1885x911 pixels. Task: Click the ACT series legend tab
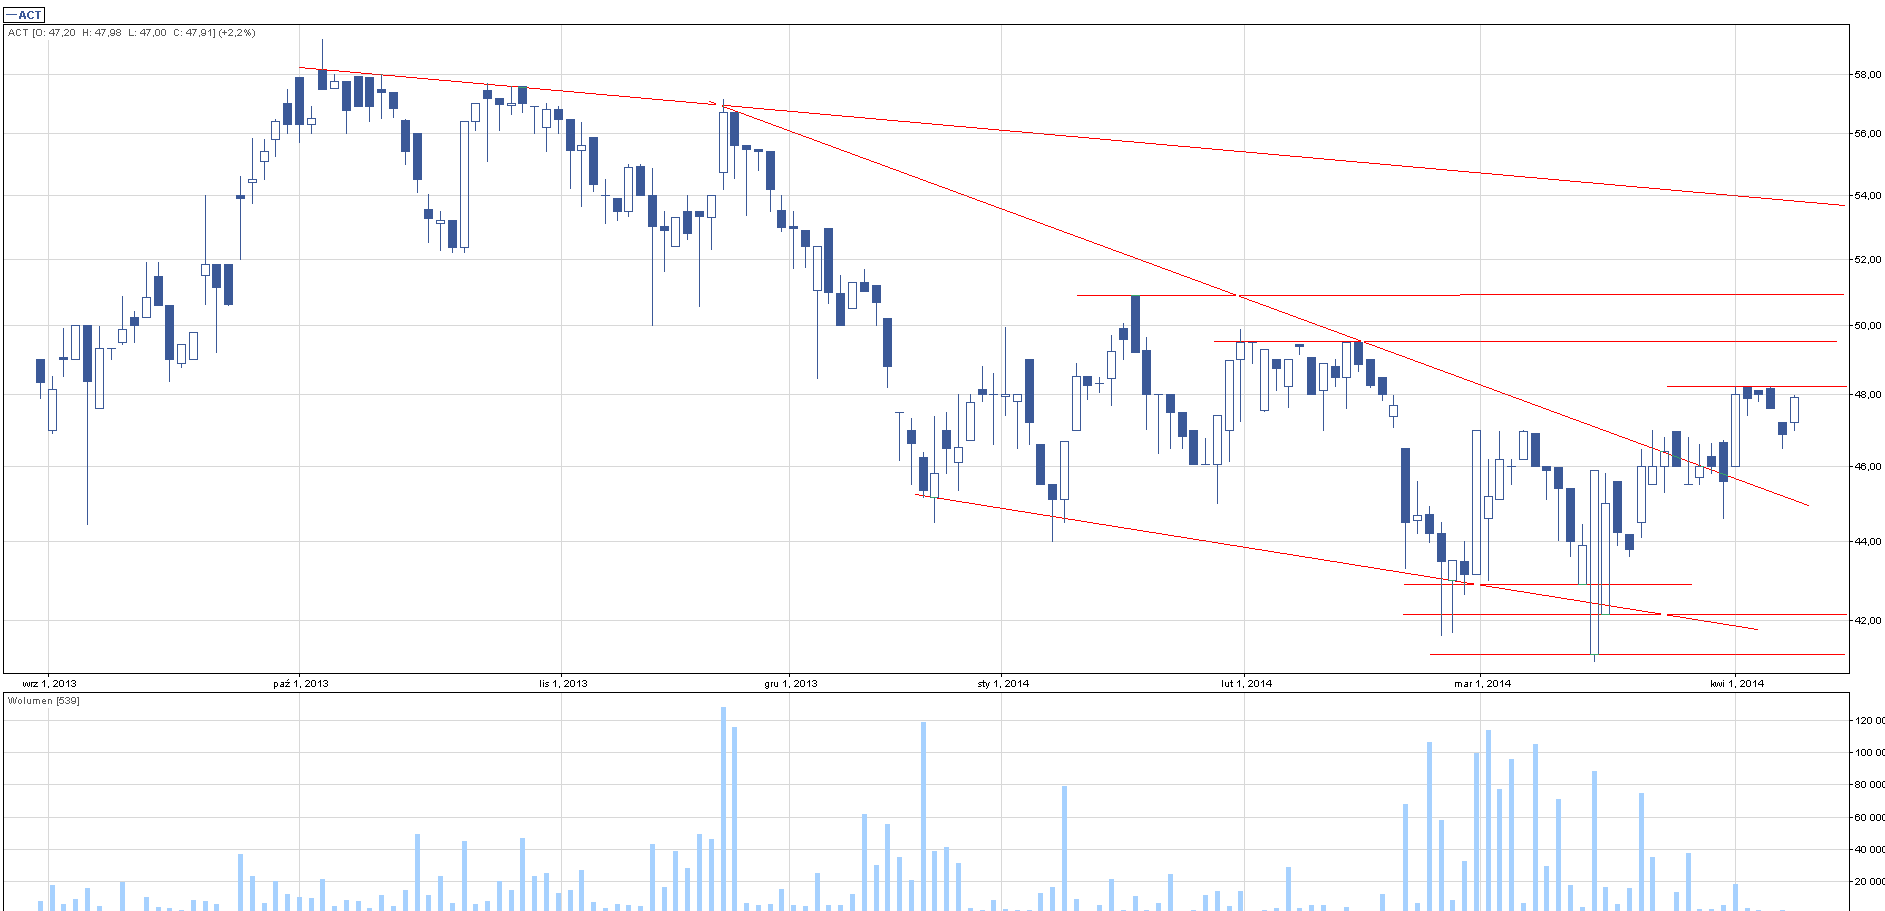pyautogui.click(x=24, y=15)
